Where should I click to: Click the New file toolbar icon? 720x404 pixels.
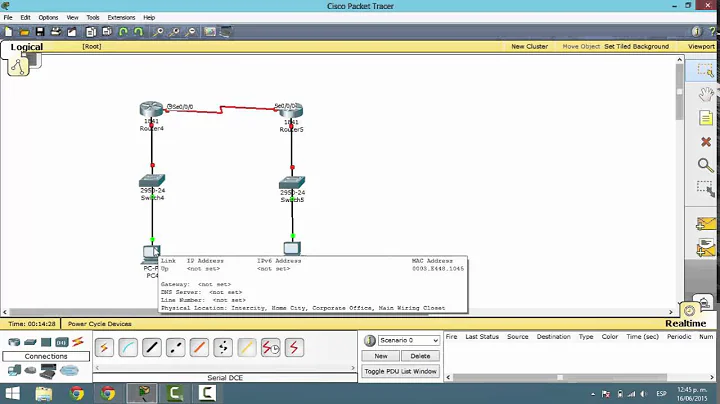coord(9,32)
